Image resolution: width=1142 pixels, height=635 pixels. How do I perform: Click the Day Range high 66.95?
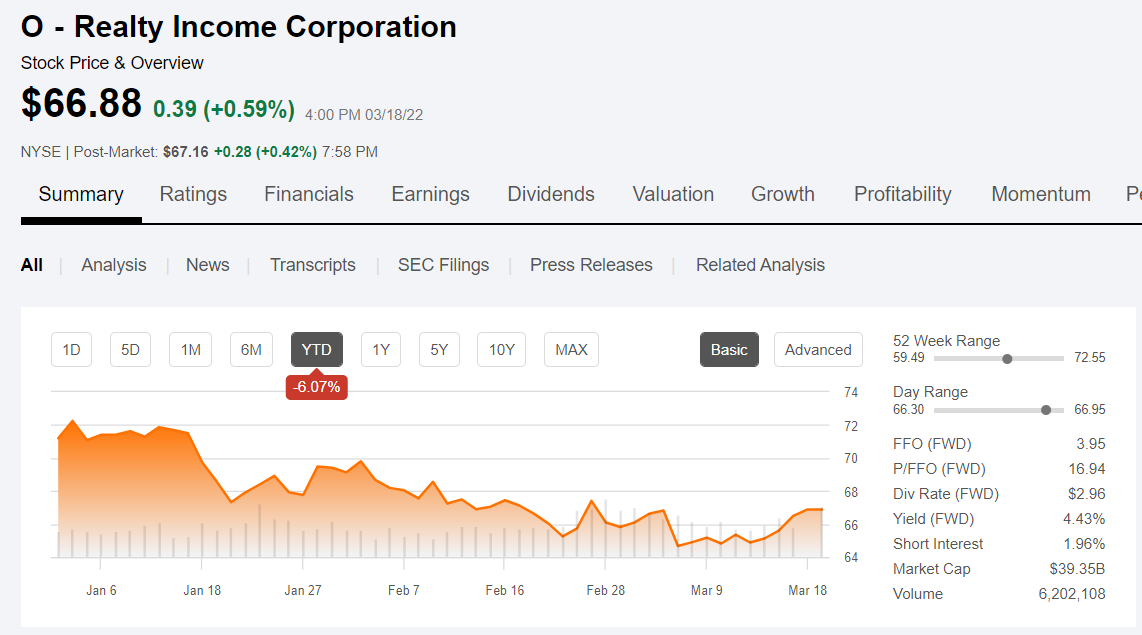1090,409
